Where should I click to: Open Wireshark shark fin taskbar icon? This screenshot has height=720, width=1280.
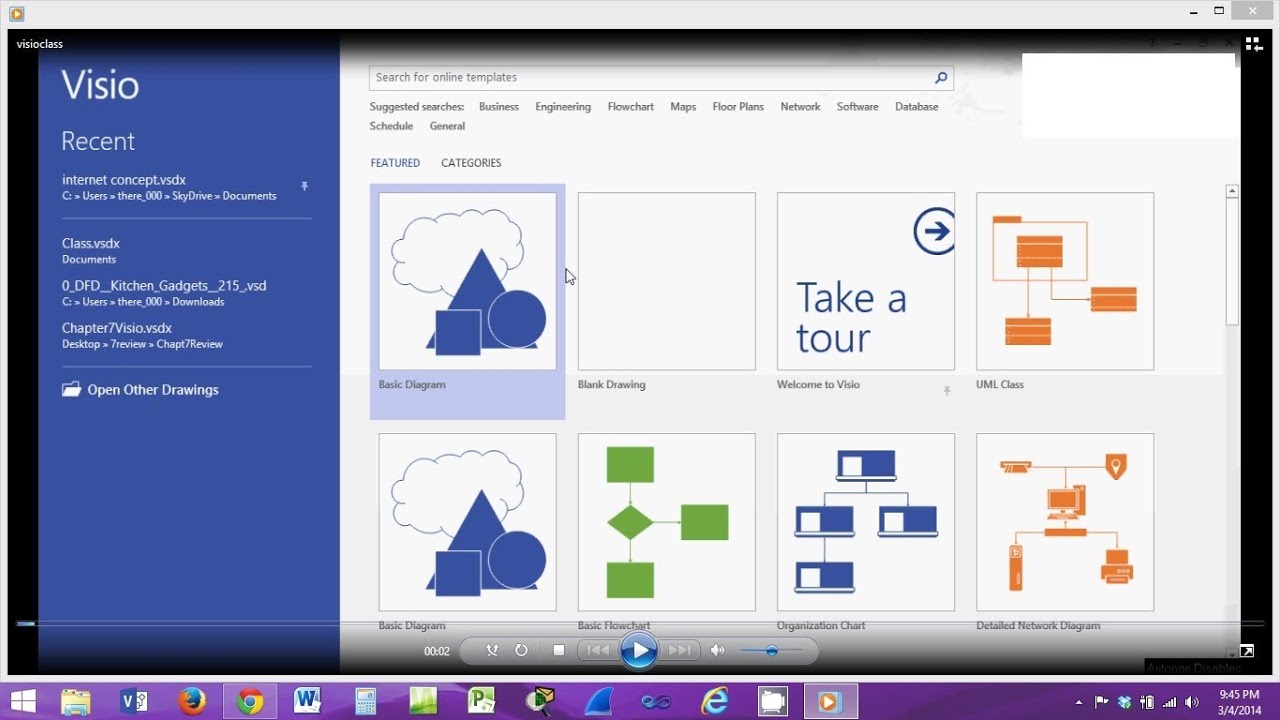tap(598, 701)
